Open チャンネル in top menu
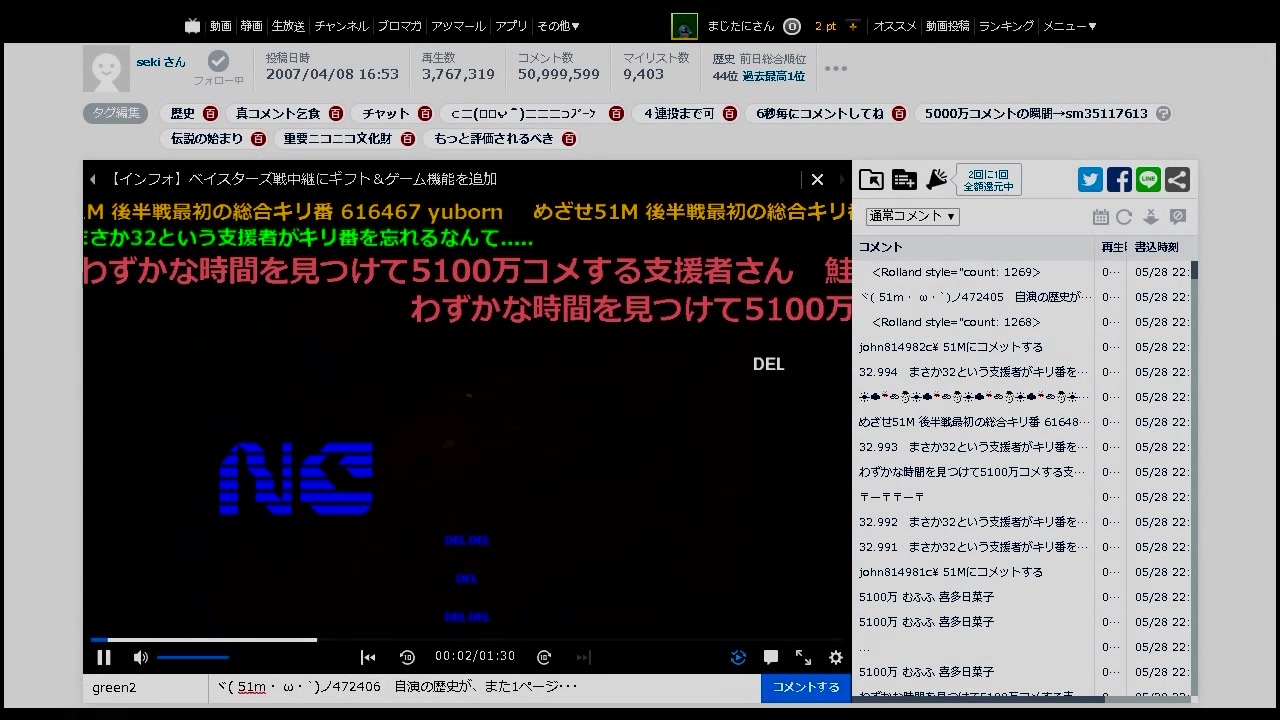1280x720 pixels. click(341, 26)
